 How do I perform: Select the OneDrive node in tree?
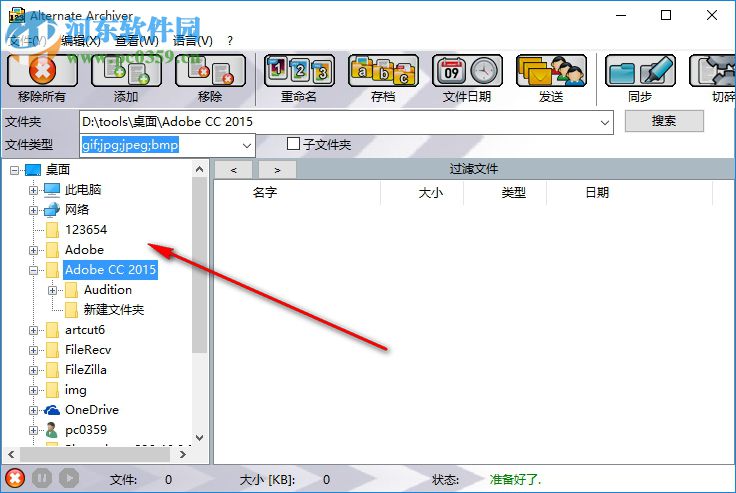pos(92,410)
